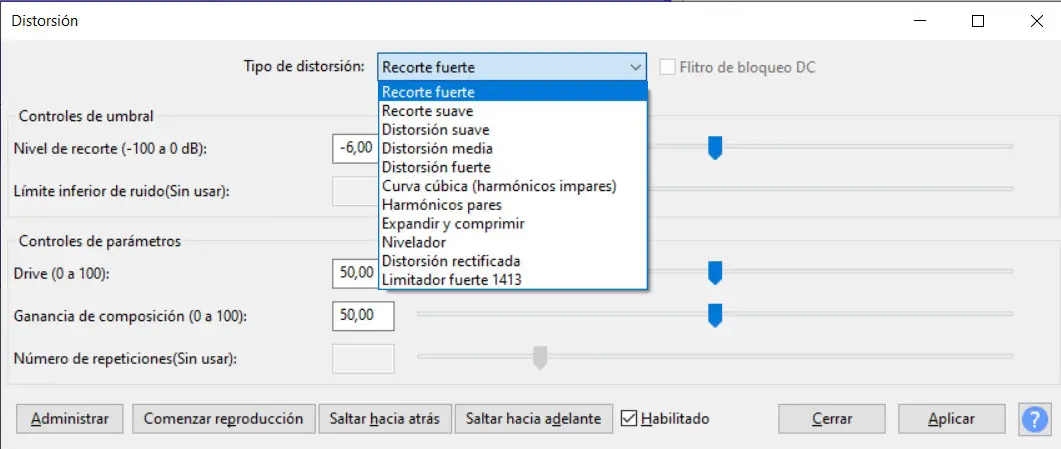Click the blue help question mark icon
Screen dimensions: 1061x449
pos(1034,418)
